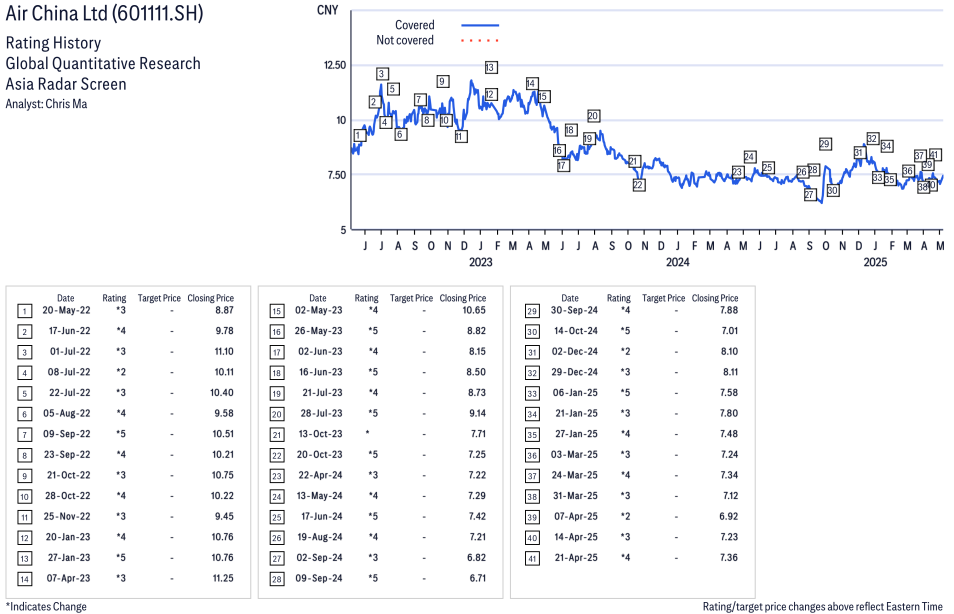Viewport: 954px width, 614px height.
Task: Click the *Indicates Change footnote
Action: 46,607
